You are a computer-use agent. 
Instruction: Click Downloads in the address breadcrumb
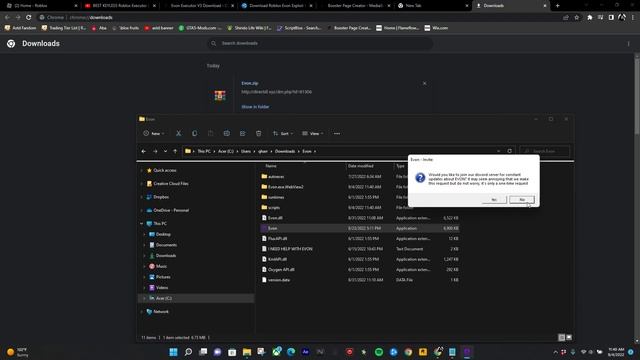tap(285, 151)
